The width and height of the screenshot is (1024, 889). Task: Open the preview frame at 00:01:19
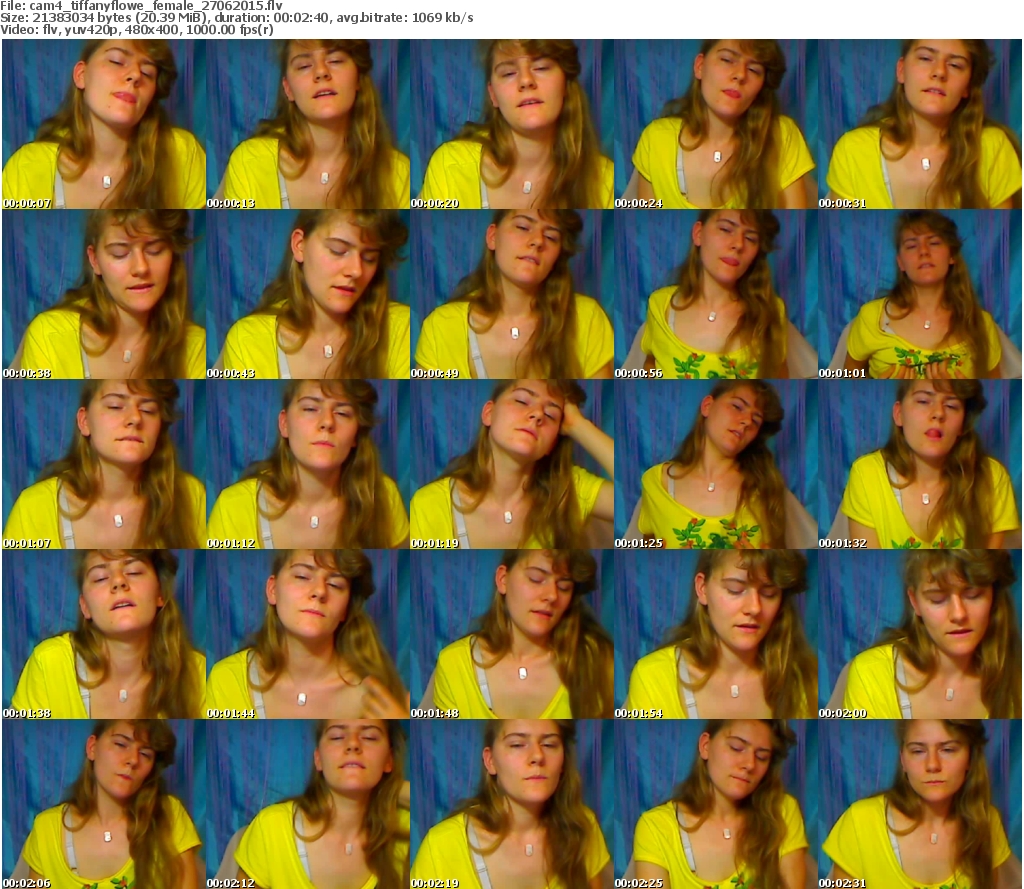[511, 464]
